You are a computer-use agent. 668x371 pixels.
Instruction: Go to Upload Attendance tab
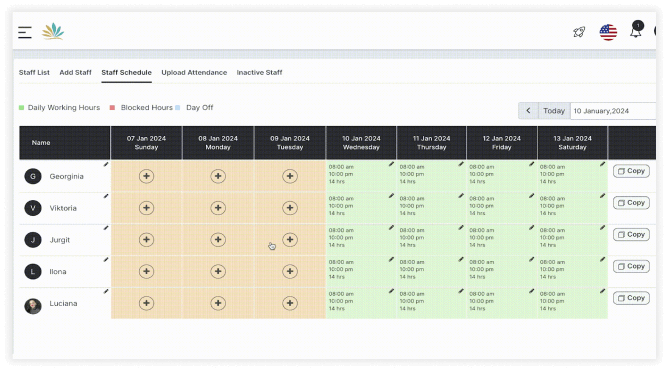click(194, 72)
